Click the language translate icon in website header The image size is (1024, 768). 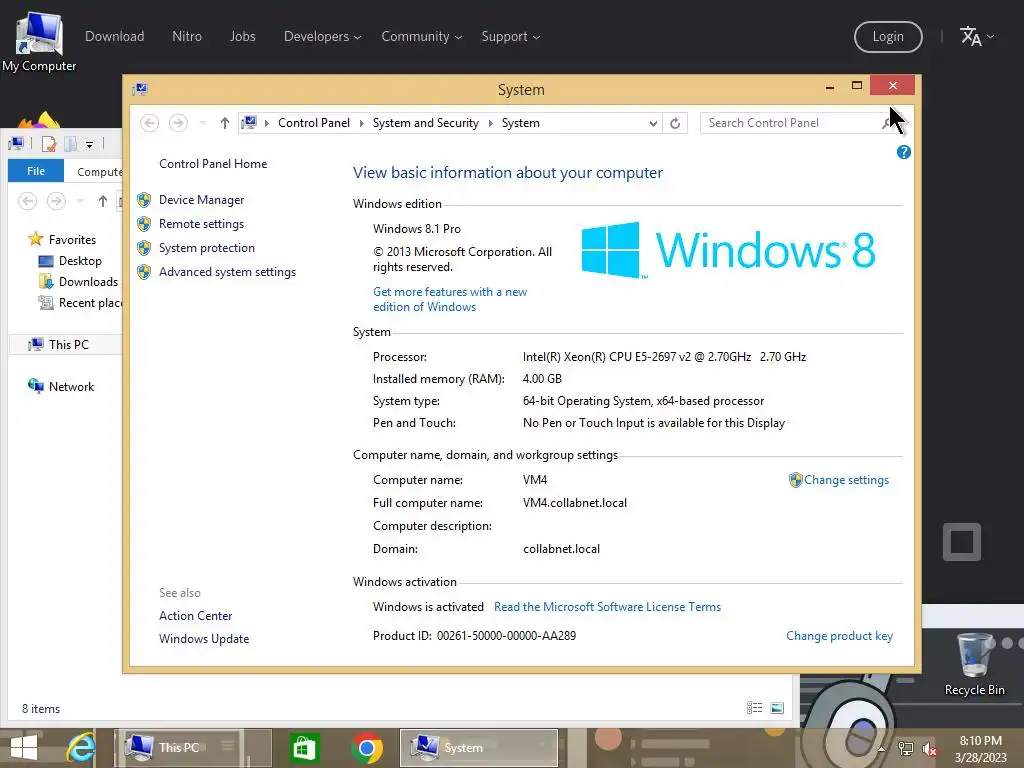tap(970, 37)
